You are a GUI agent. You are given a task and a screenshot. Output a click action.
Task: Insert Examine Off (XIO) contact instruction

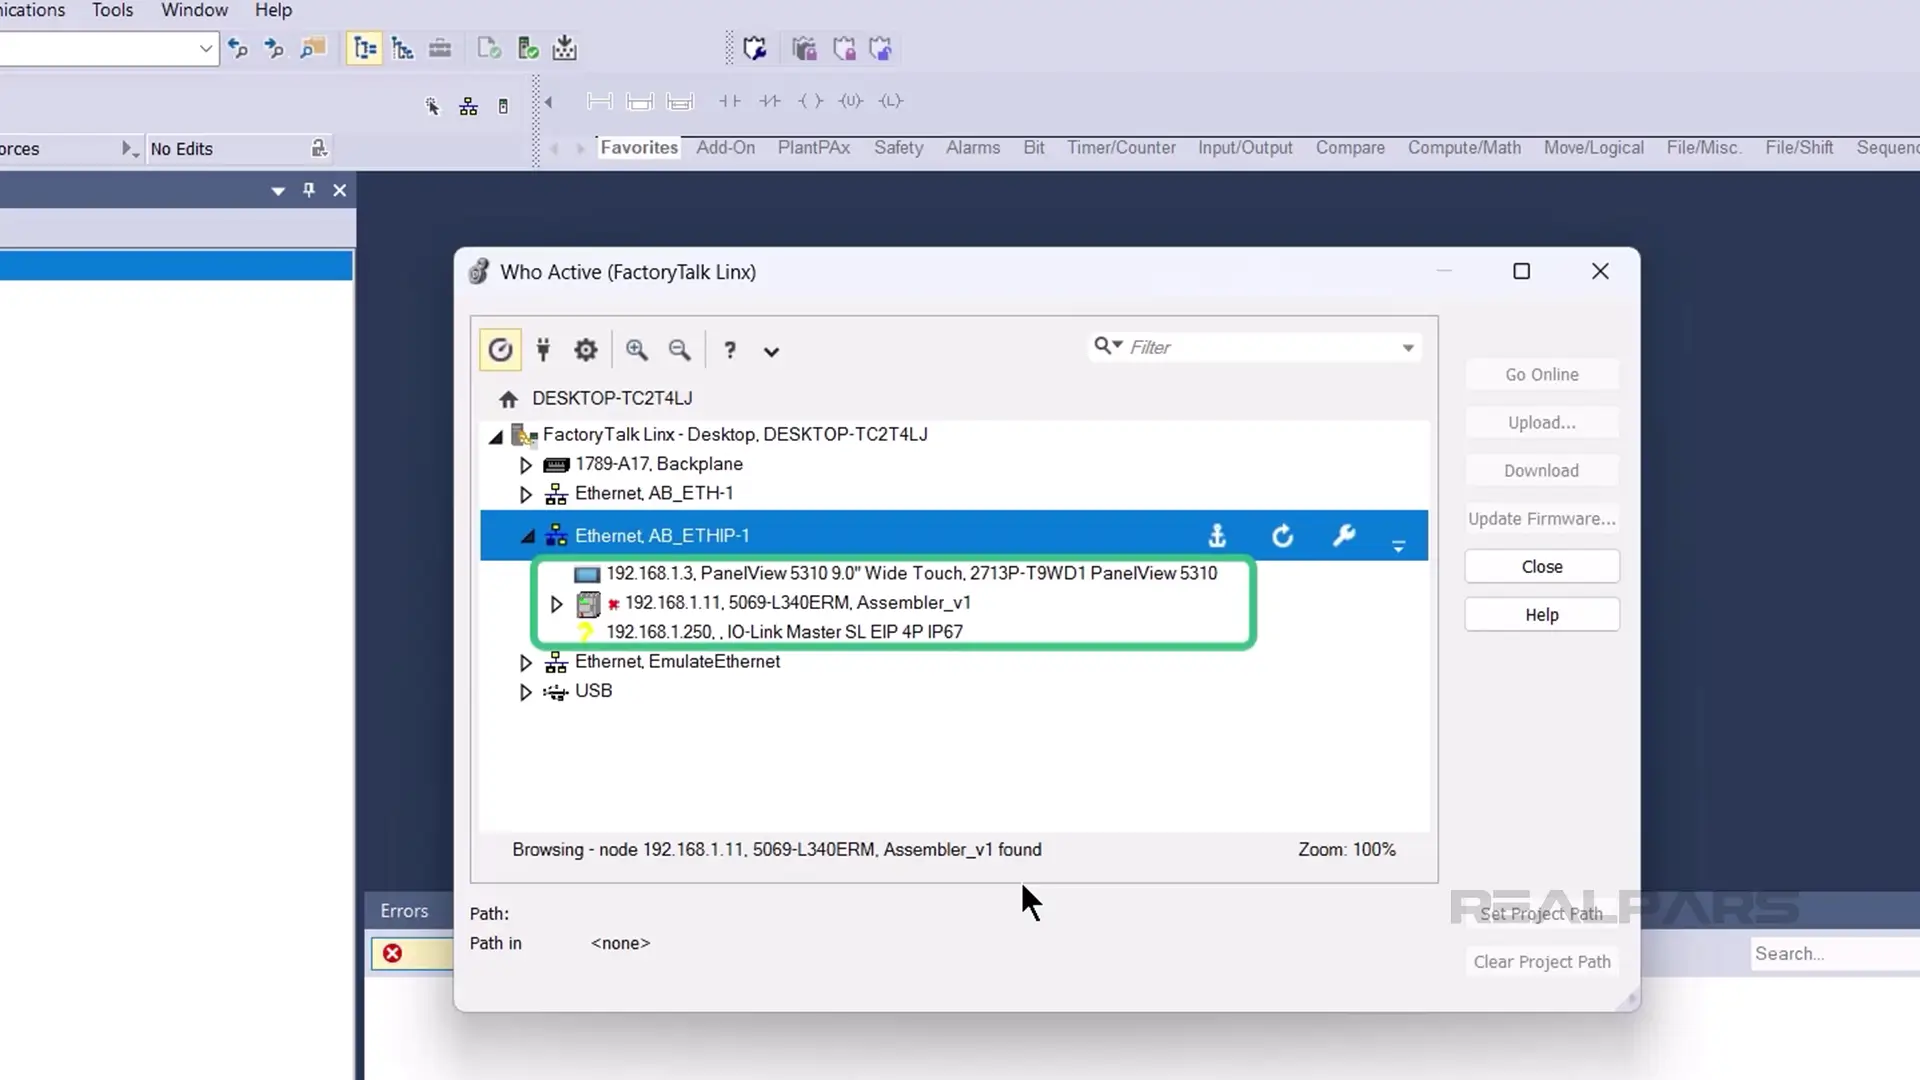coord(770,101)
